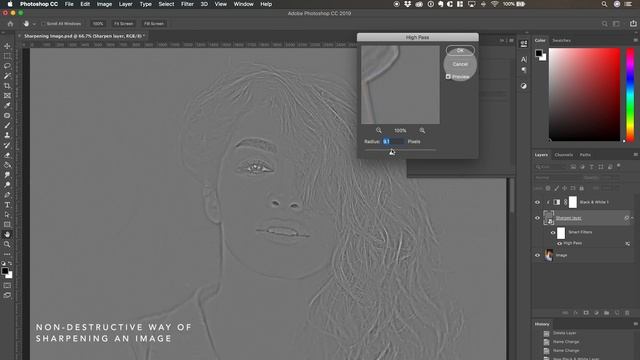Viewport: 640px width, 360px height.
Task: Select the Zoom tool in toolbar
Action: 7,244
